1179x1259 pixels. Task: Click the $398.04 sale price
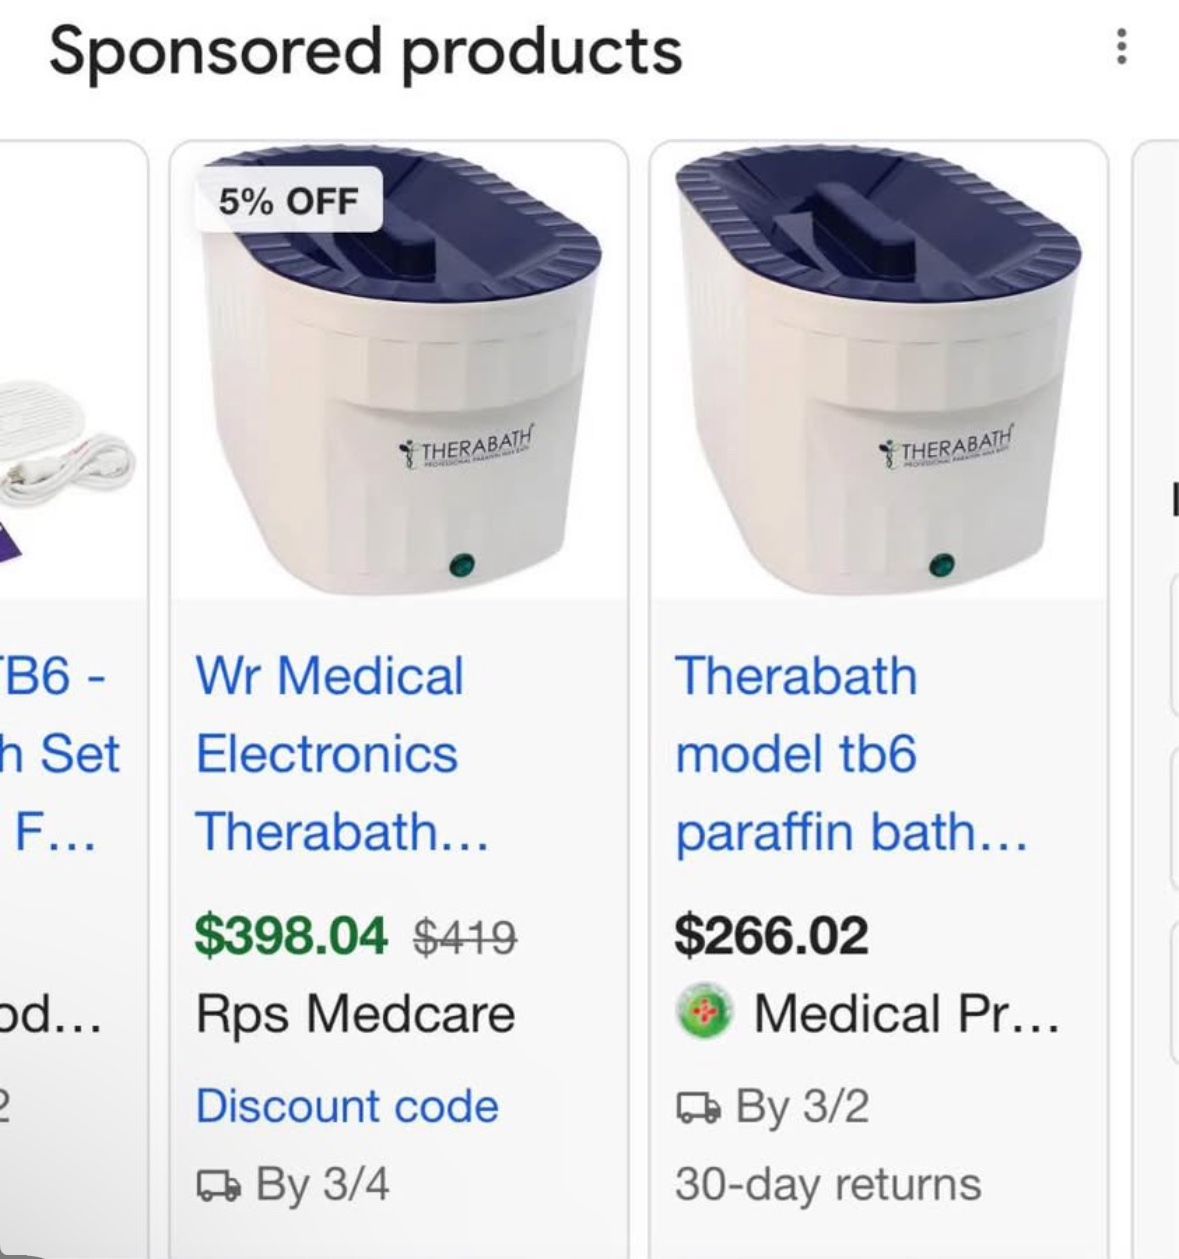pyautogui.click(x=290, y=936)
